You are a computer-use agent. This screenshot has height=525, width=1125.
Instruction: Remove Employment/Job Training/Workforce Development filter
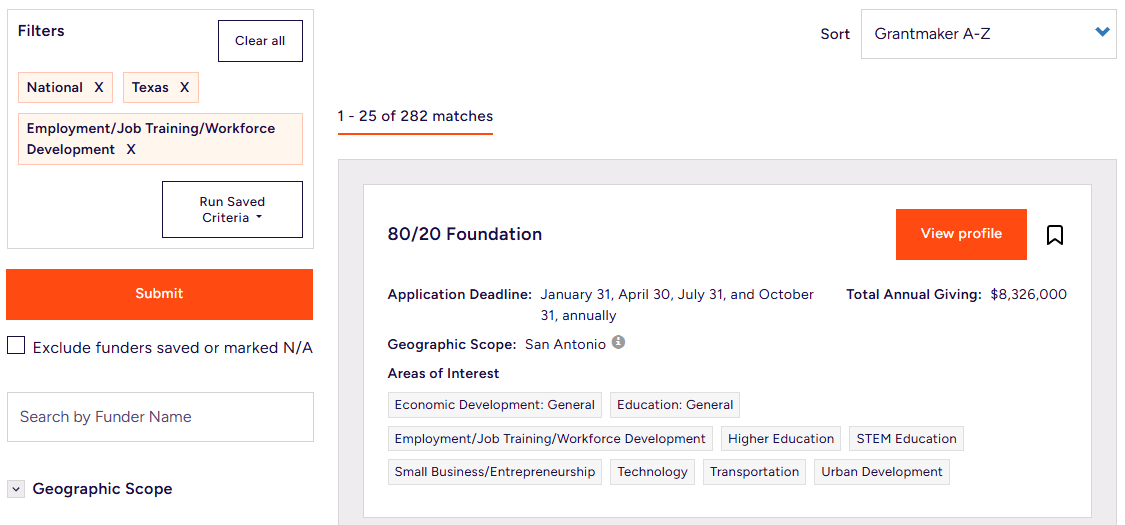point(131,150)
